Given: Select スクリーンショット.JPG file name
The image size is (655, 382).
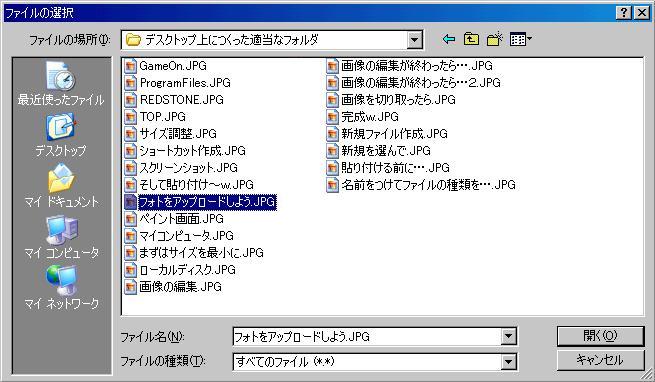Looking at the screenshot, I should (x=188, y=168).
